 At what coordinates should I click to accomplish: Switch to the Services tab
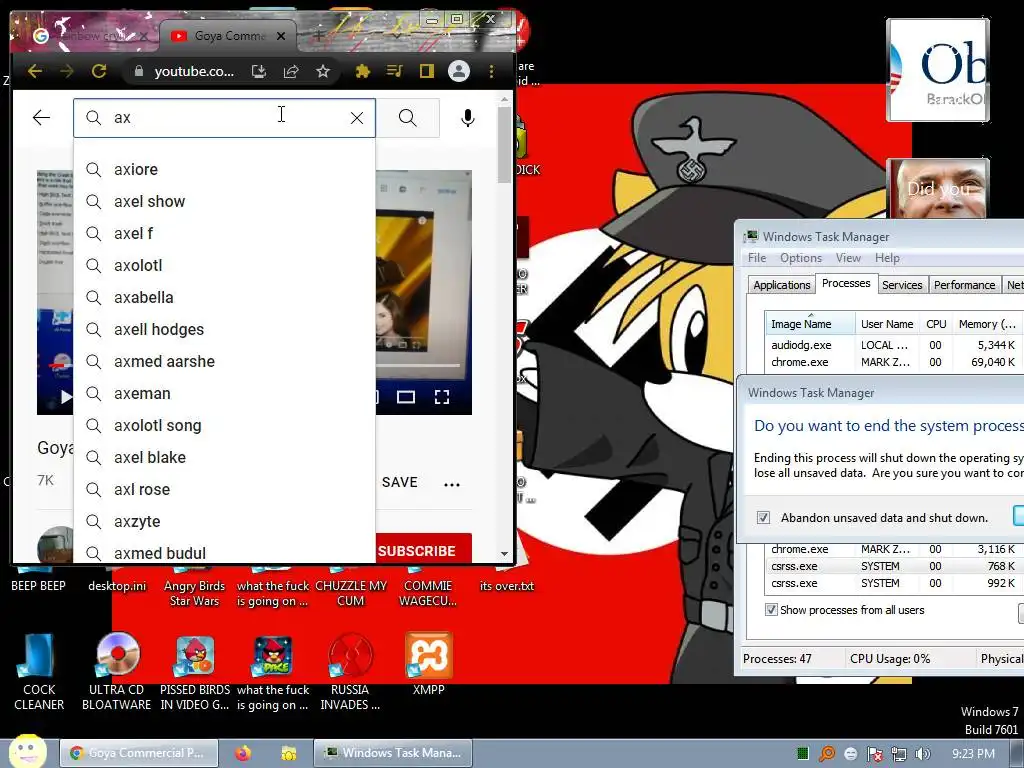[902, 285]
